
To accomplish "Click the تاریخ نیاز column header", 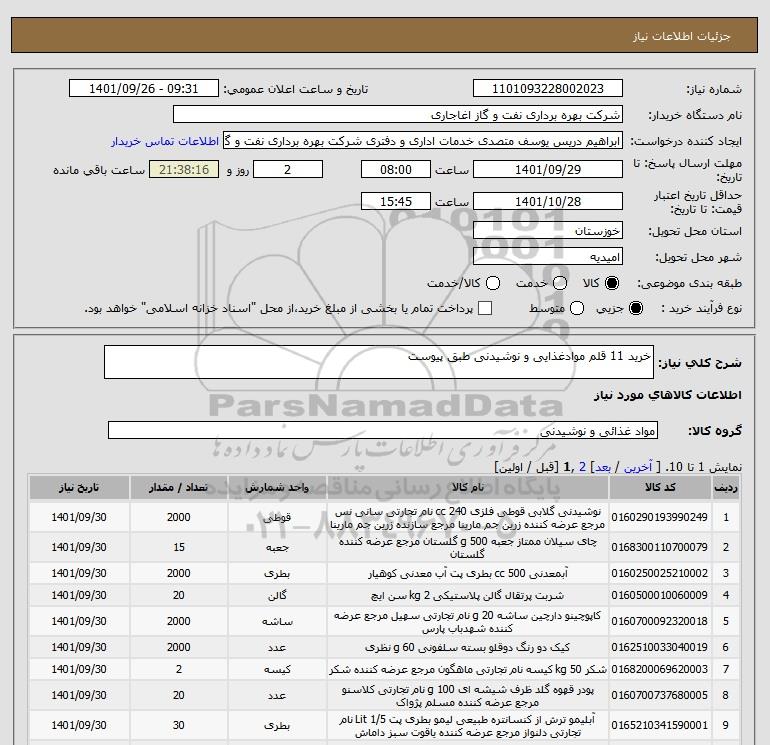I will [x=79, y=487].
